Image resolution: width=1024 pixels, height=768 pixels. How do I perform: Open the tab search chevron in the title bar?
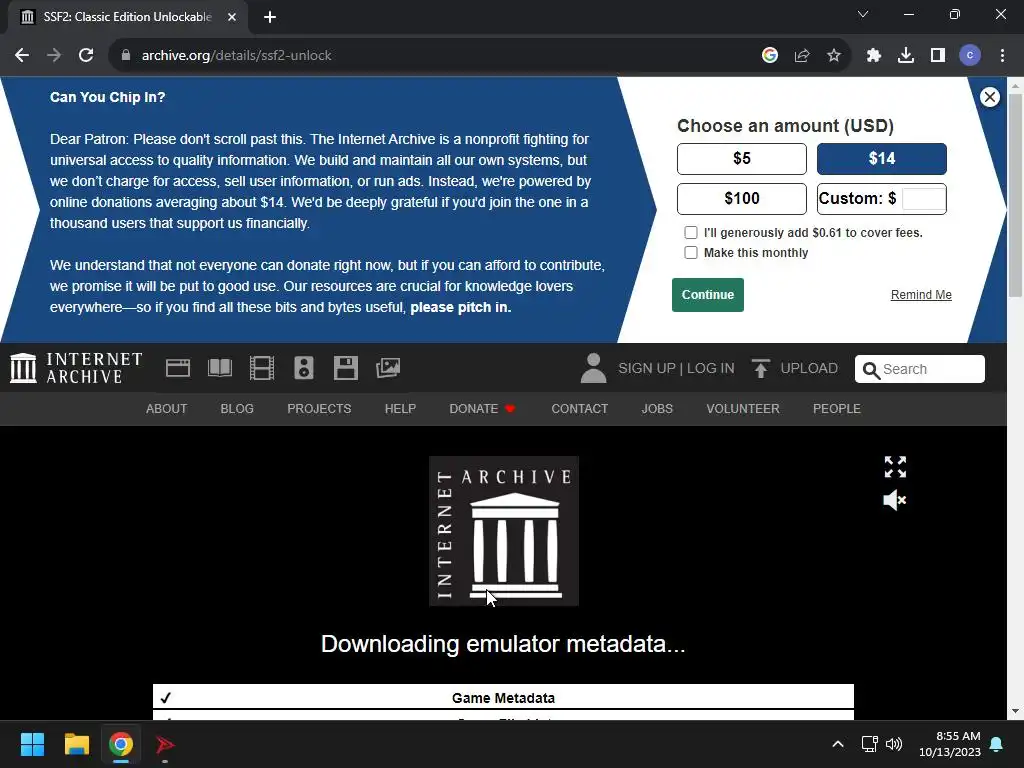point(863,14)
